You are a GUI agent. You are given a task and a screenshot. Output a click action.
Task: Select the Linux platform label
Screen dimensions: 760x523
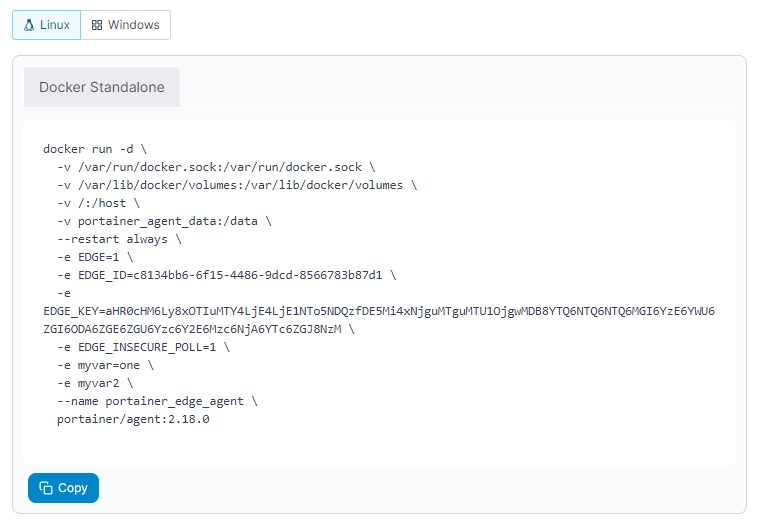[55, 25]
